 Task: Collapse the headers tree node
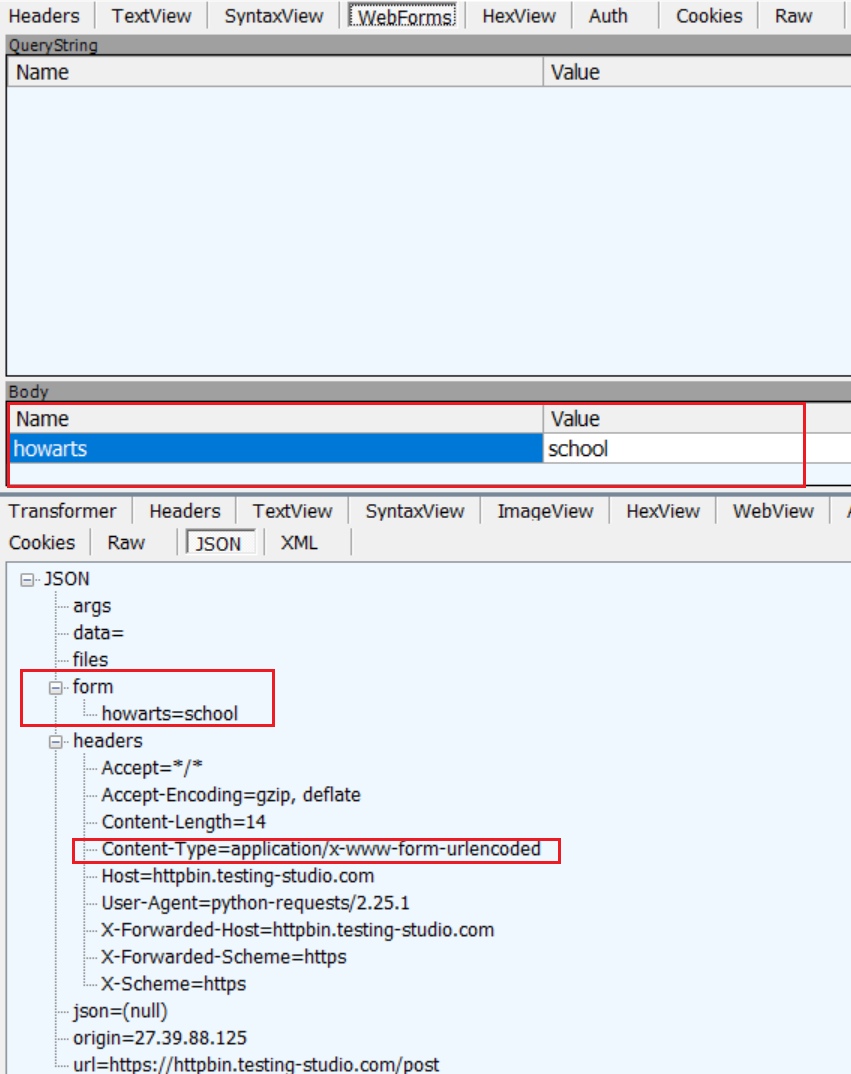tap(55, 741)
